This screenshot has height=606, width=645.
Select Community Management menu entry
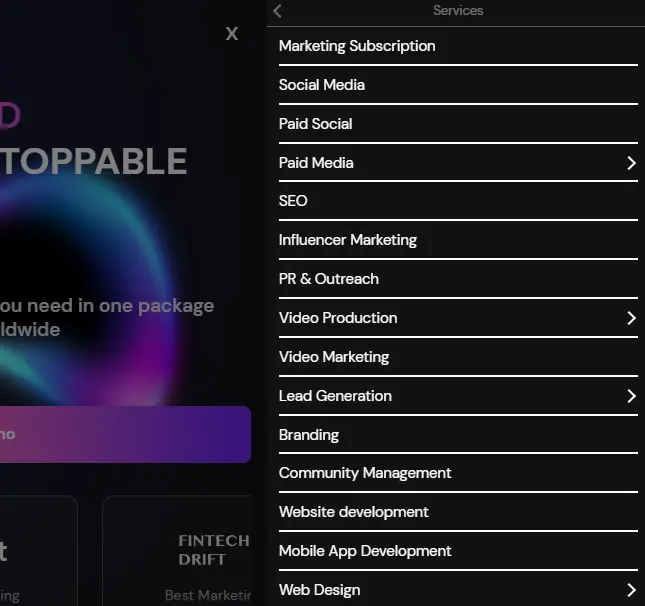coord(365,473)
